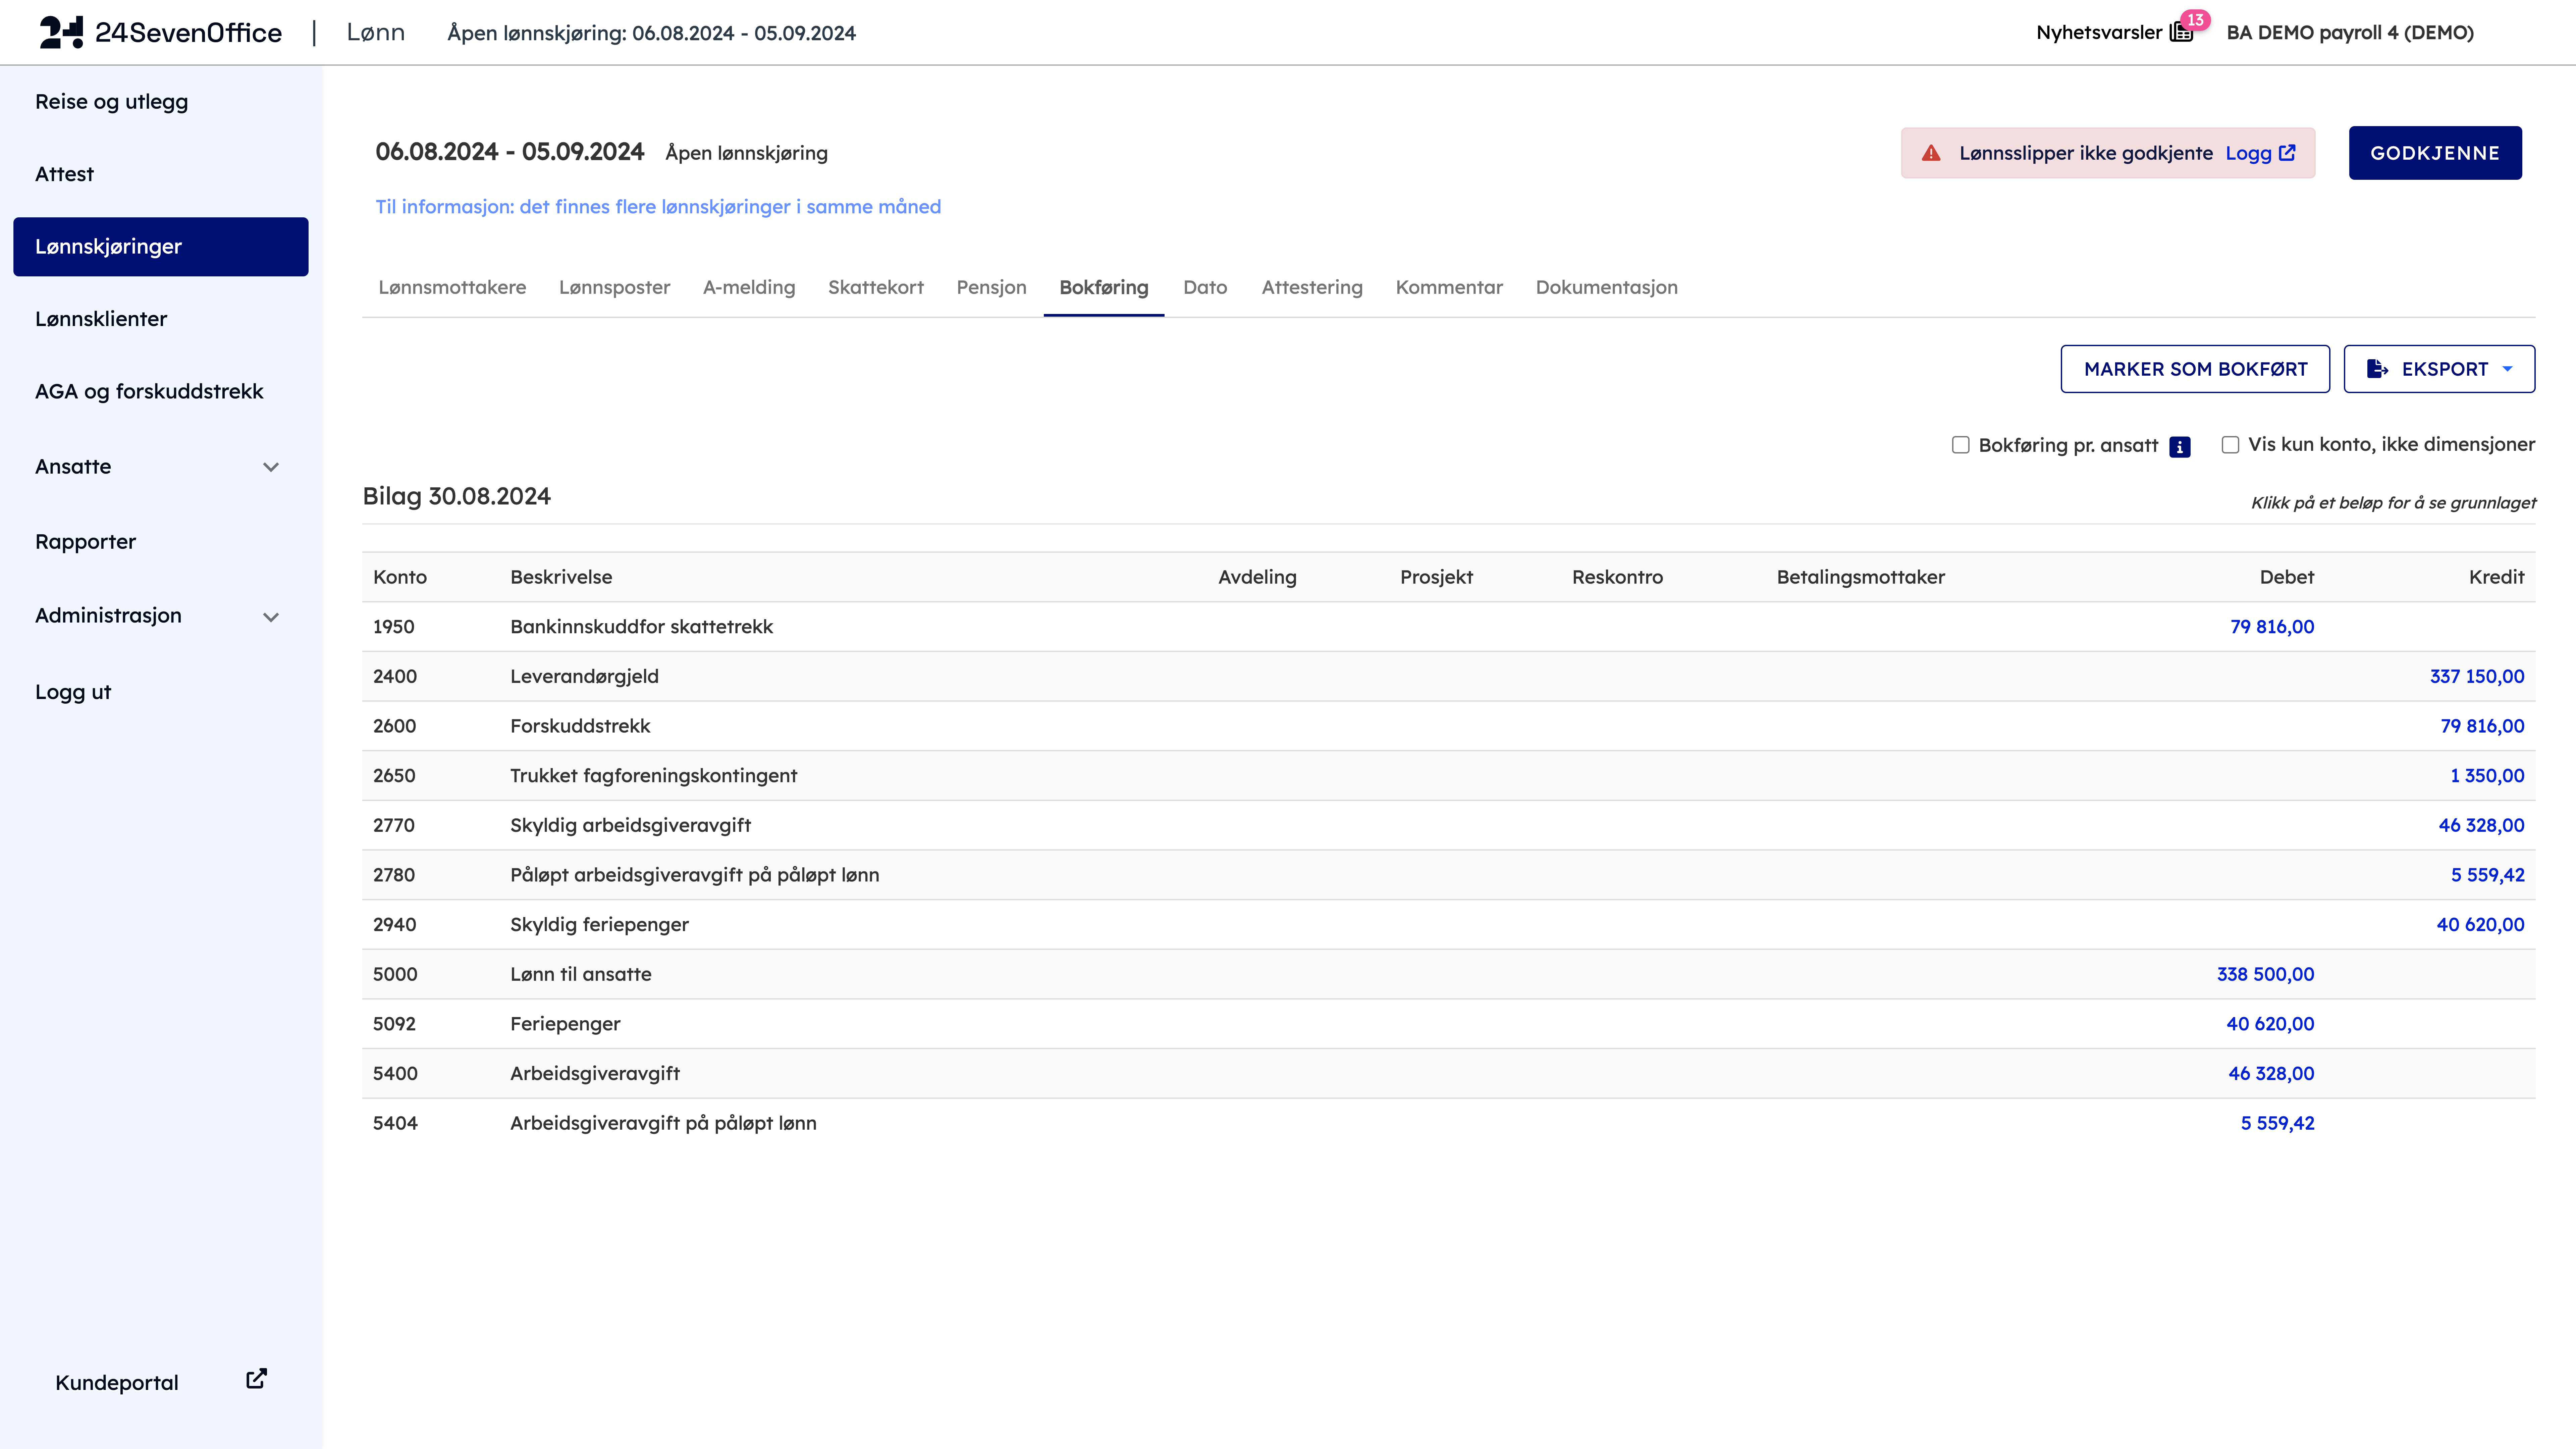Click the Kundeportal external link icon
The image size is (2576, 1449).
[257, 1379]
